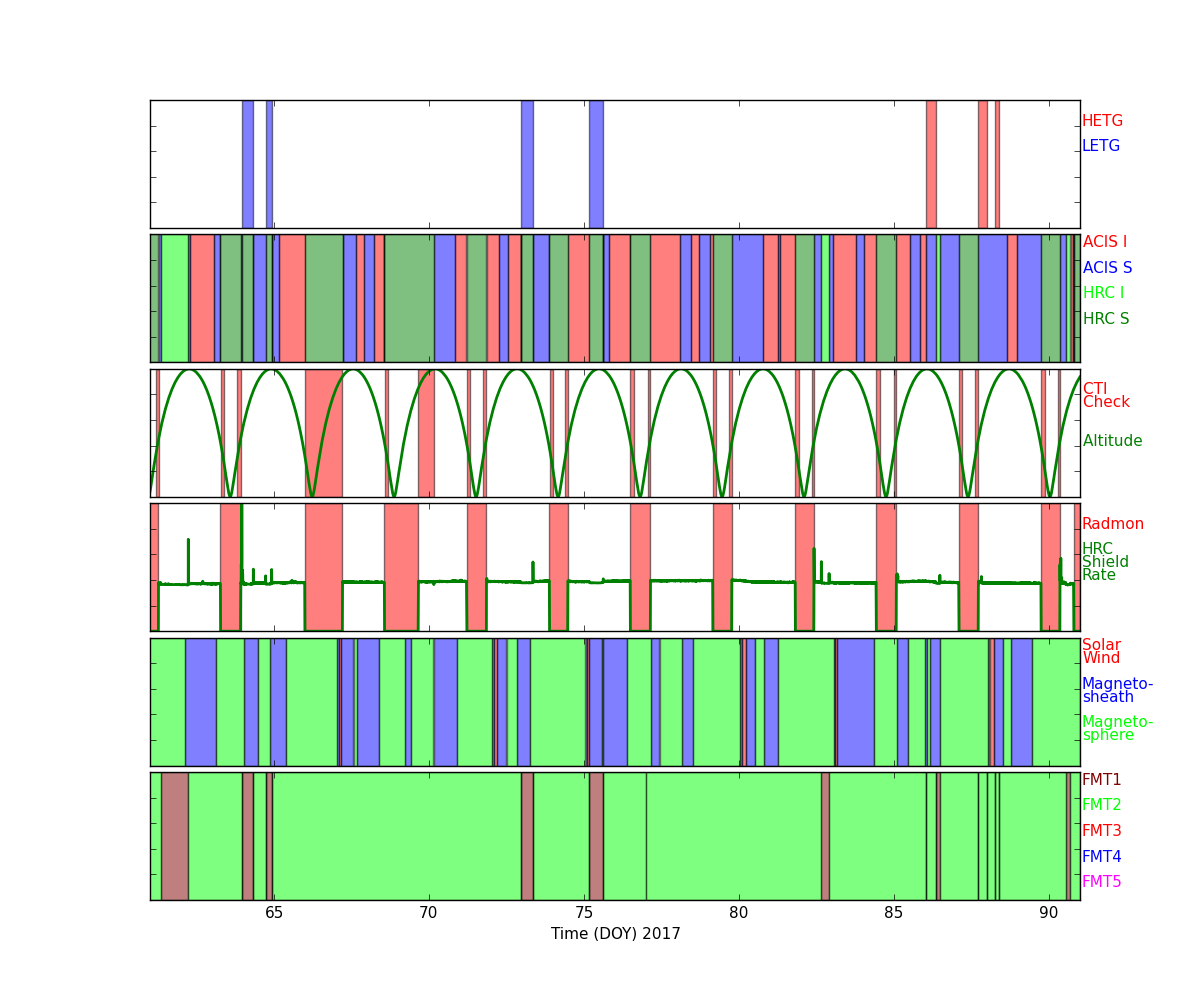Click the Radmon legend label
This screenshot has width=1200, height=1000.
point(1112,524)
